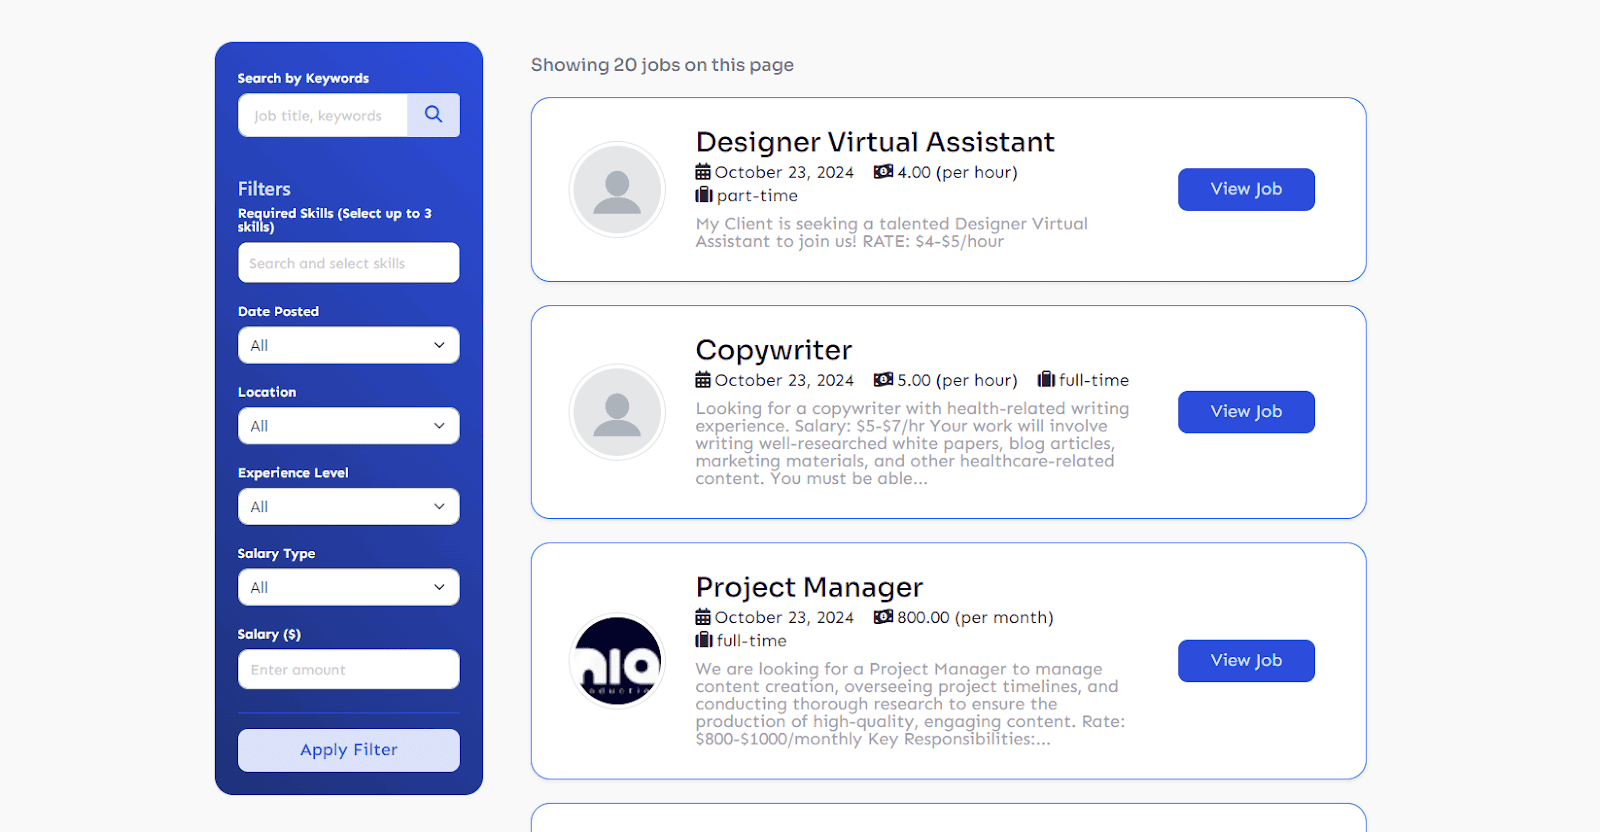Click View Job for Project Manager
Viewport: 1600px width, 832px height.
1246,661
